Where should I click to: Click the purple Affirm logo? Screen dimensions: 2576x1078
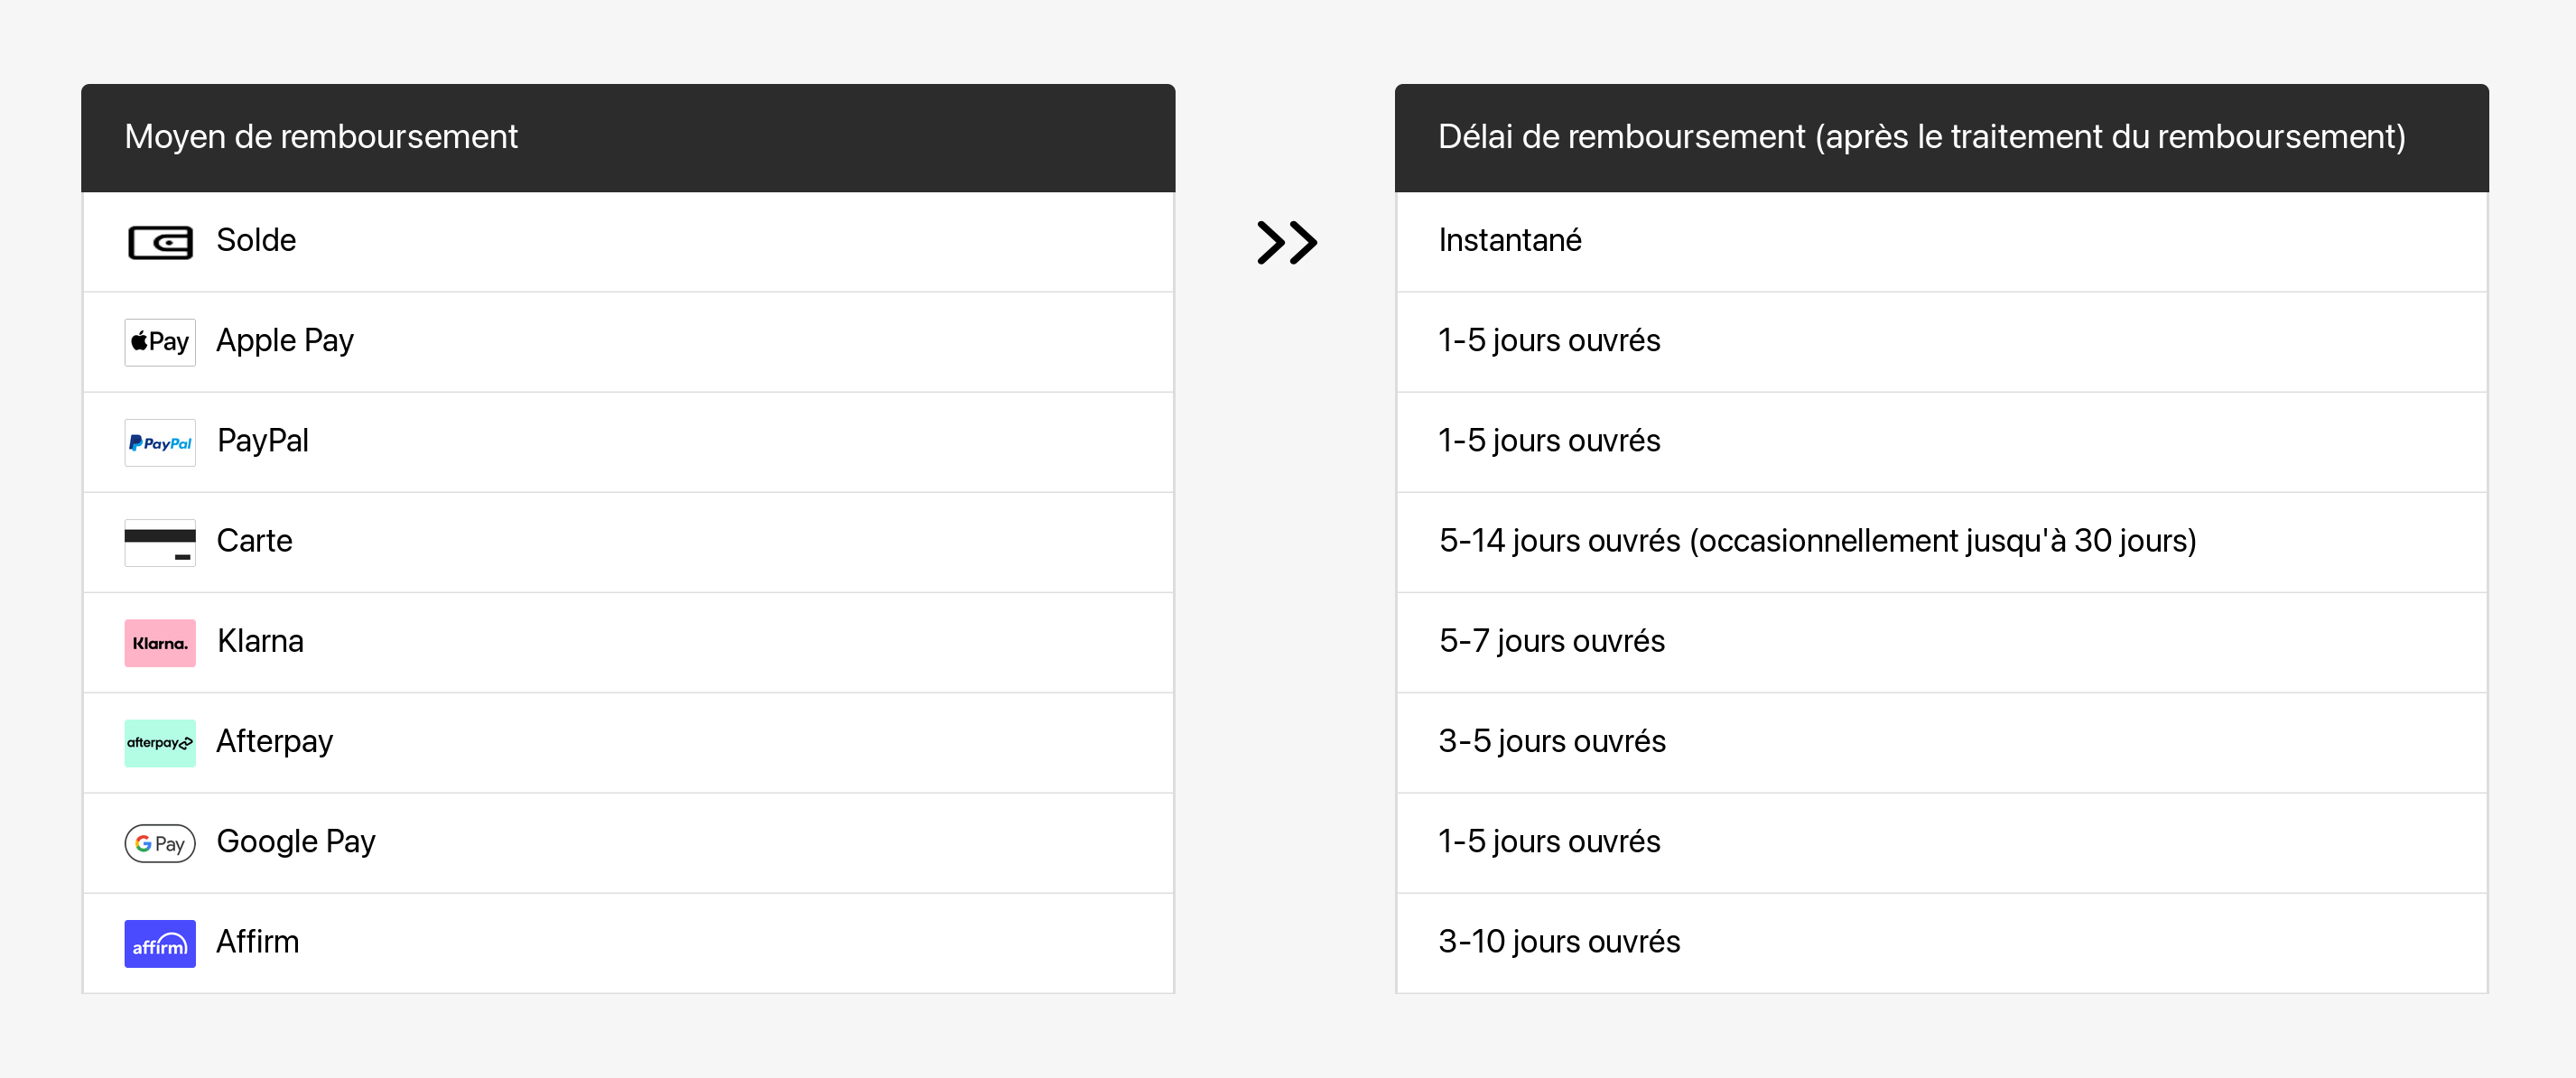pos(160,943)
